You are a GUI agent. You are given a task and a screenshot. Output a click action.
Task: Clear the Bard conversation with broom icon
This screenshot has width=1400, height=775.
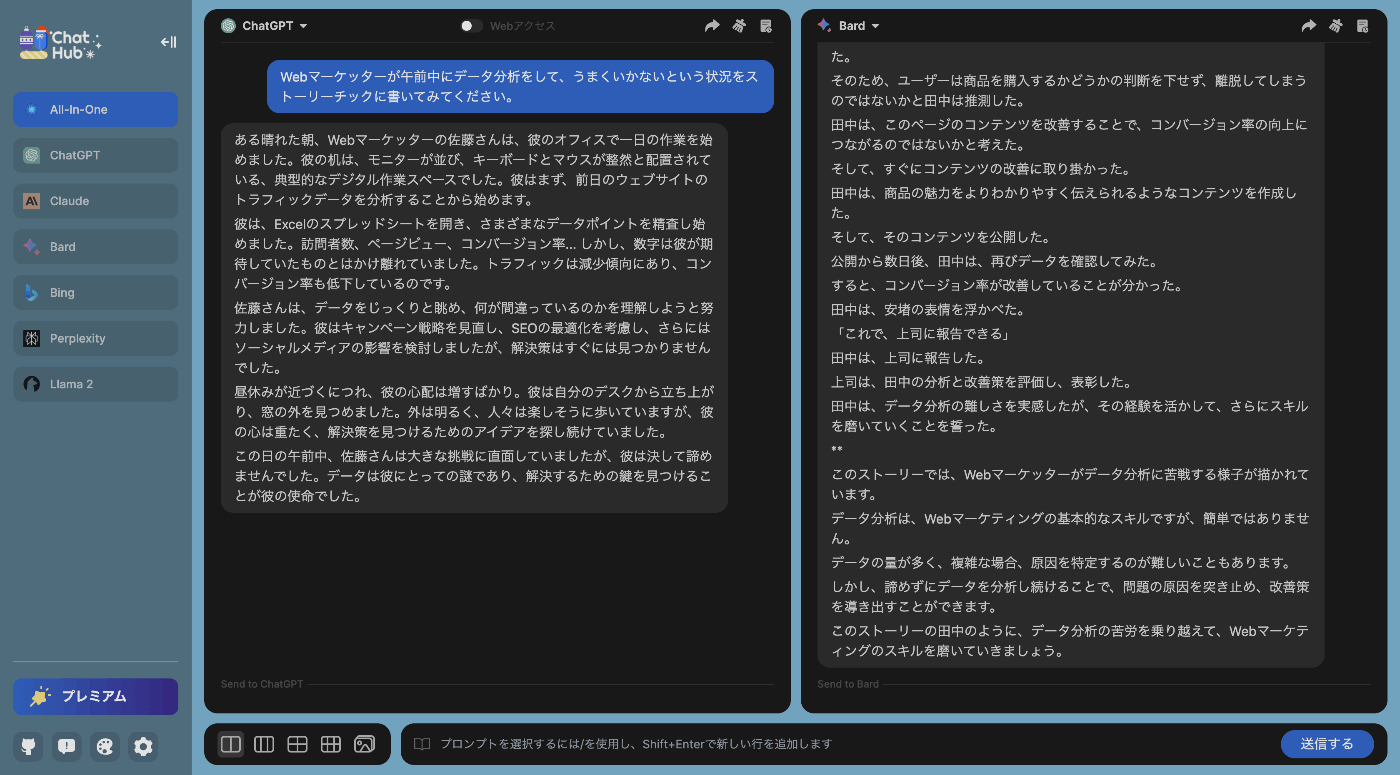coord(1336,26)
